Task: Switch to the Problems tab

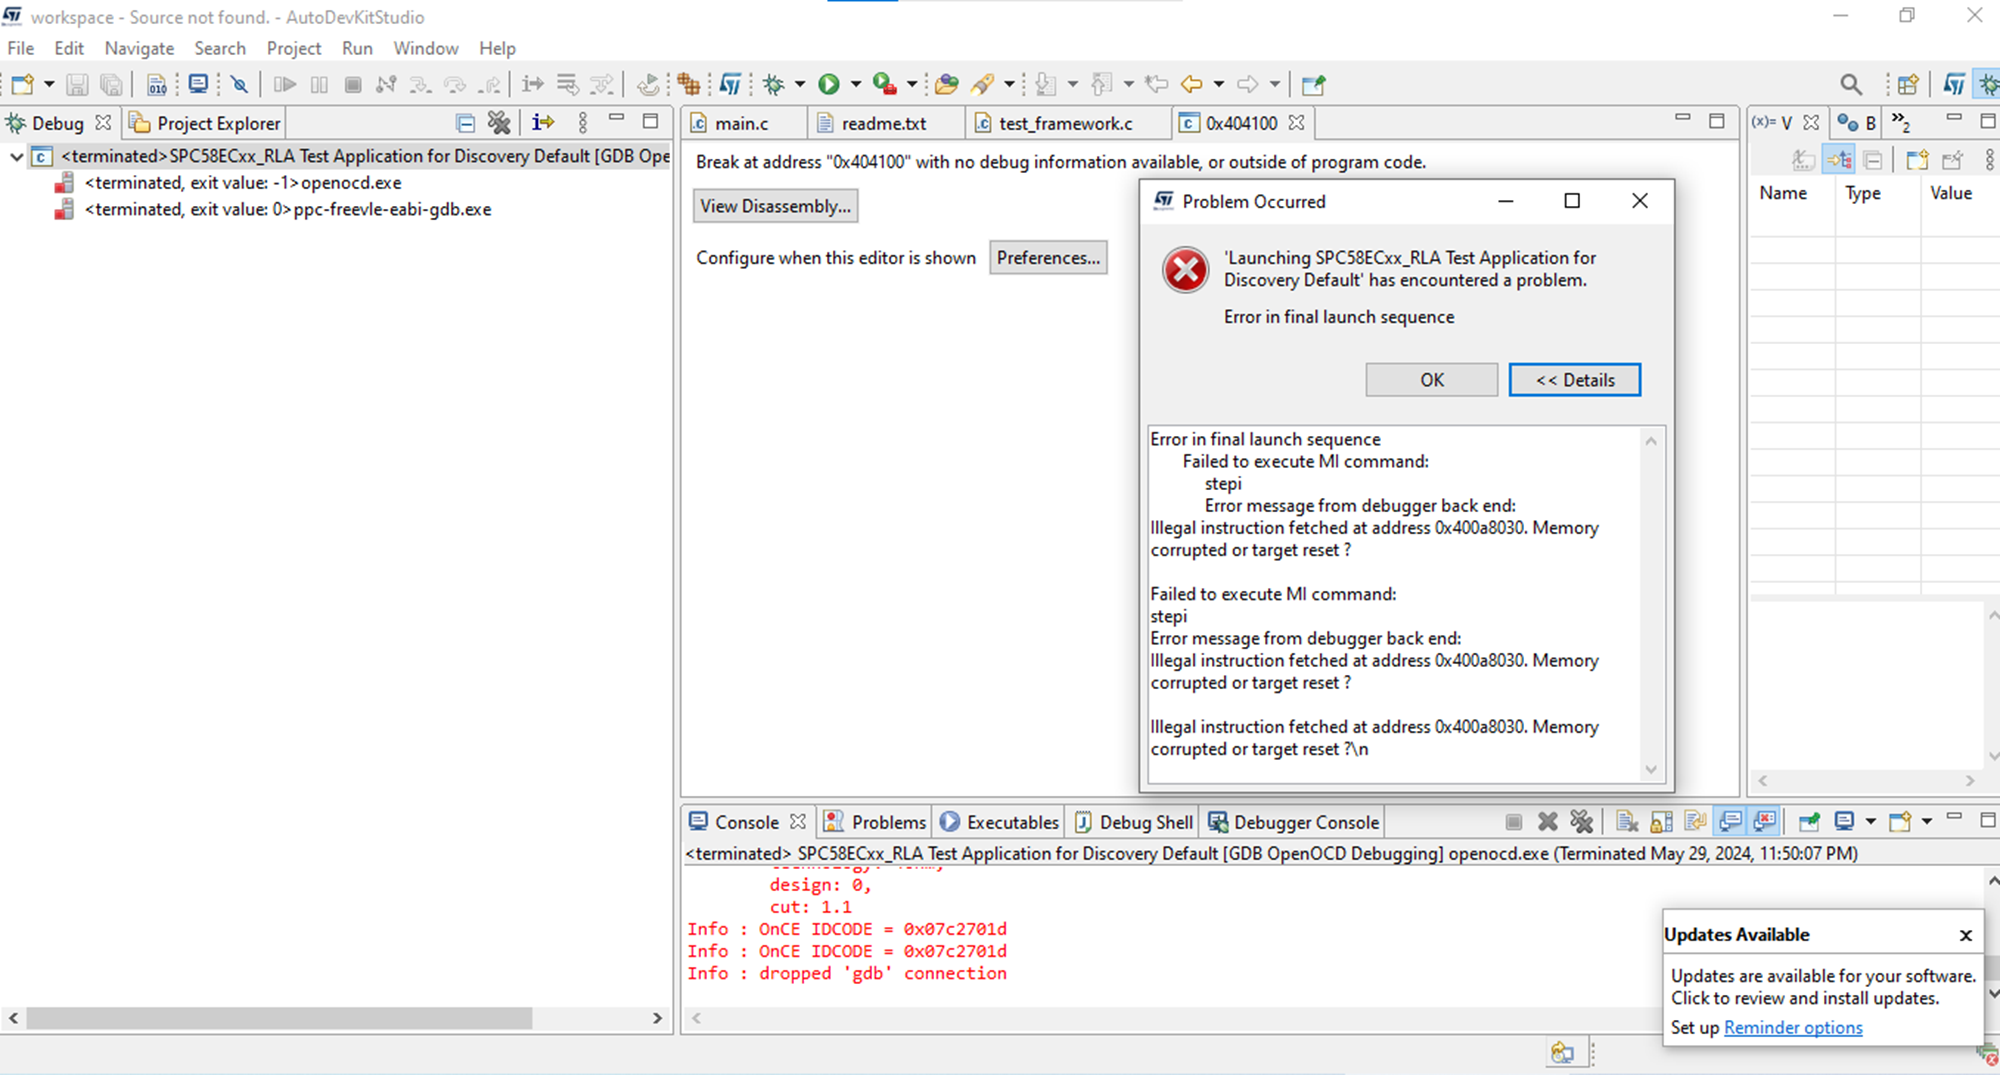Action: 886,821
